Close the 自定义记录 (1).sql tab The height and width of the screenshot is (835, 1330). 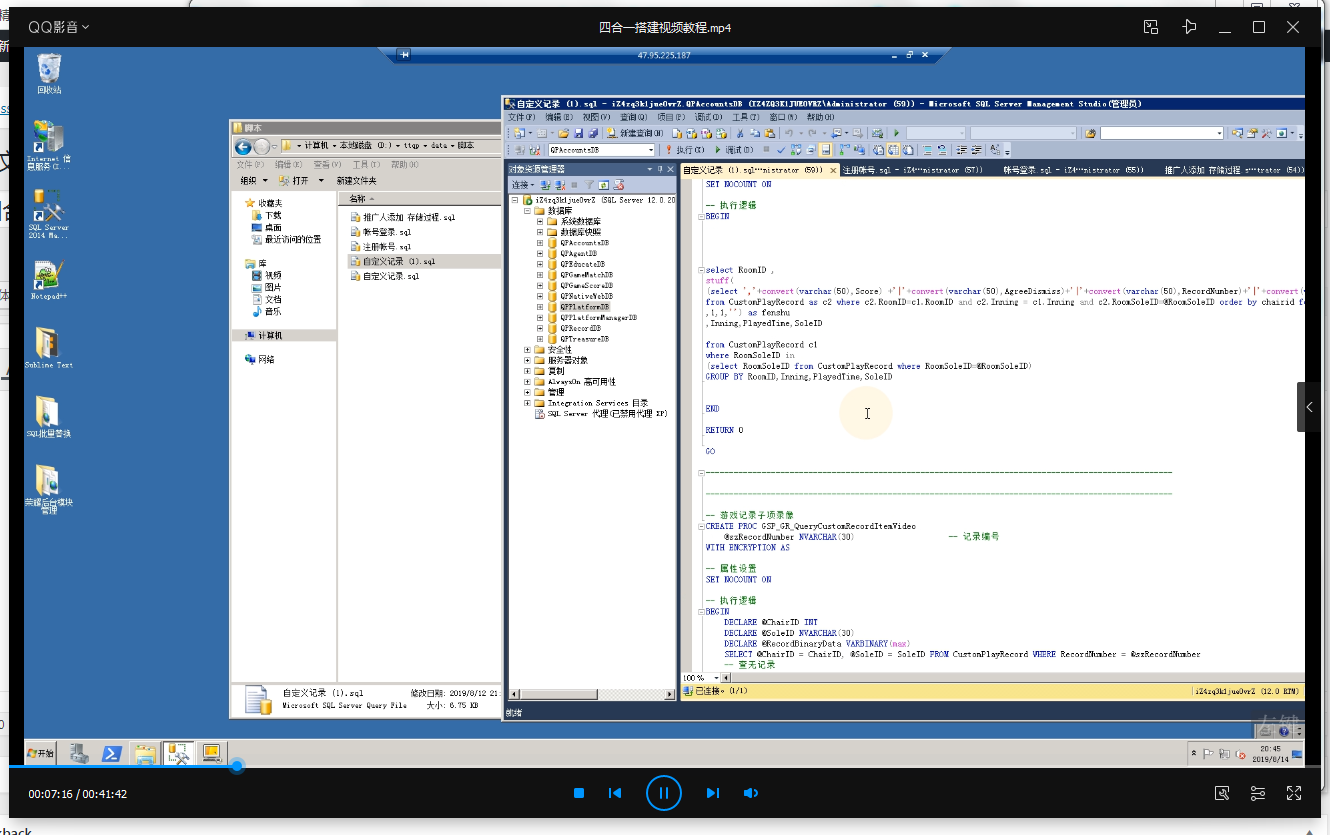[831, 170]
